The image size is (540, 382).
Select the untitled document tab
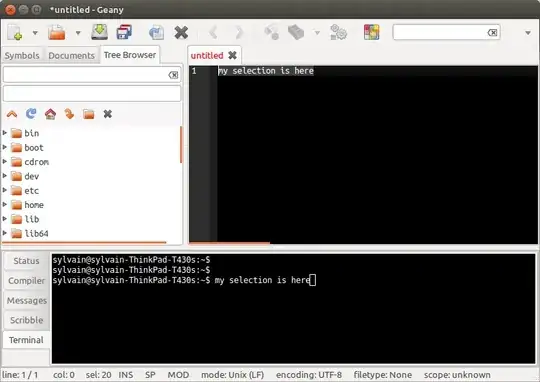point(207,55)
